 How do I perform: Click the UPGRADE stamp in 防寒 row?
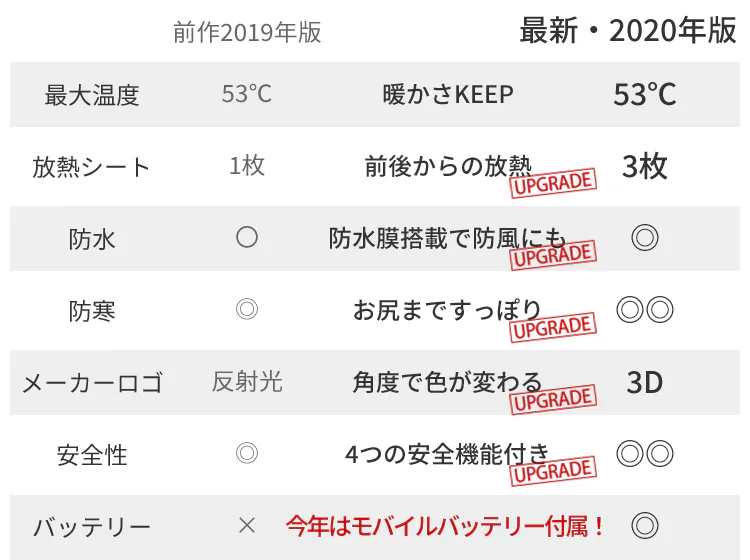(553, 326)
